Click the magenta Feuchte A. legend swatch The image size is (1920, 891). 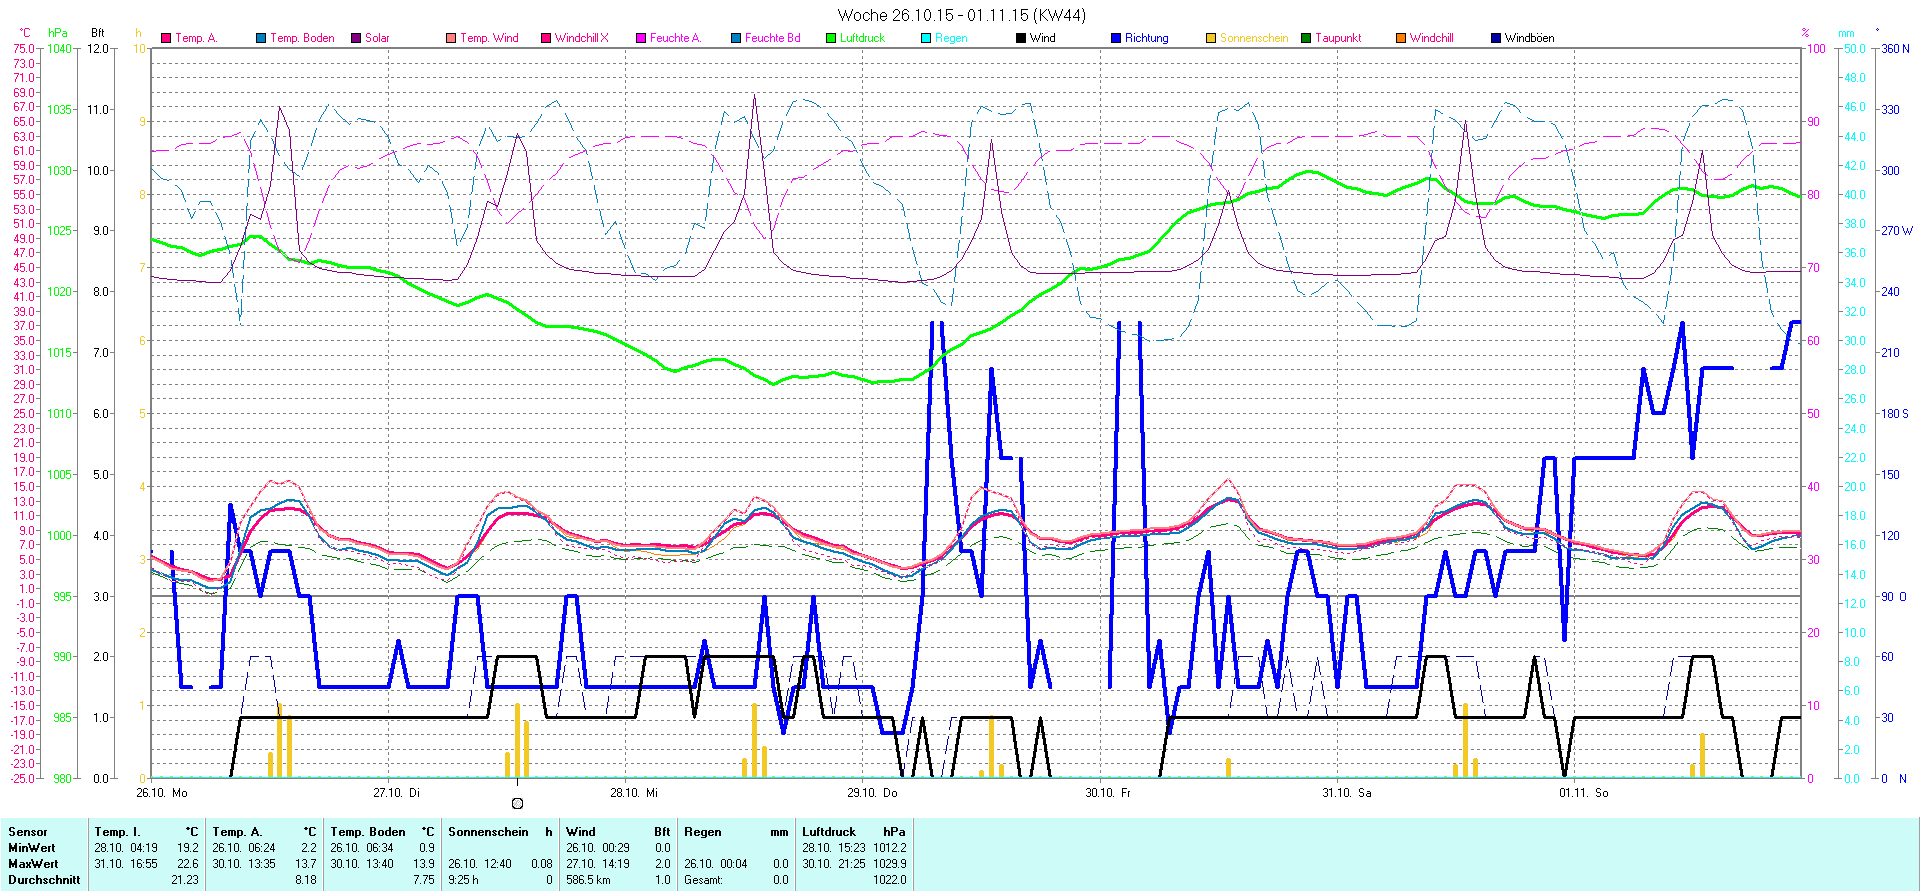[x=641, y=38]
